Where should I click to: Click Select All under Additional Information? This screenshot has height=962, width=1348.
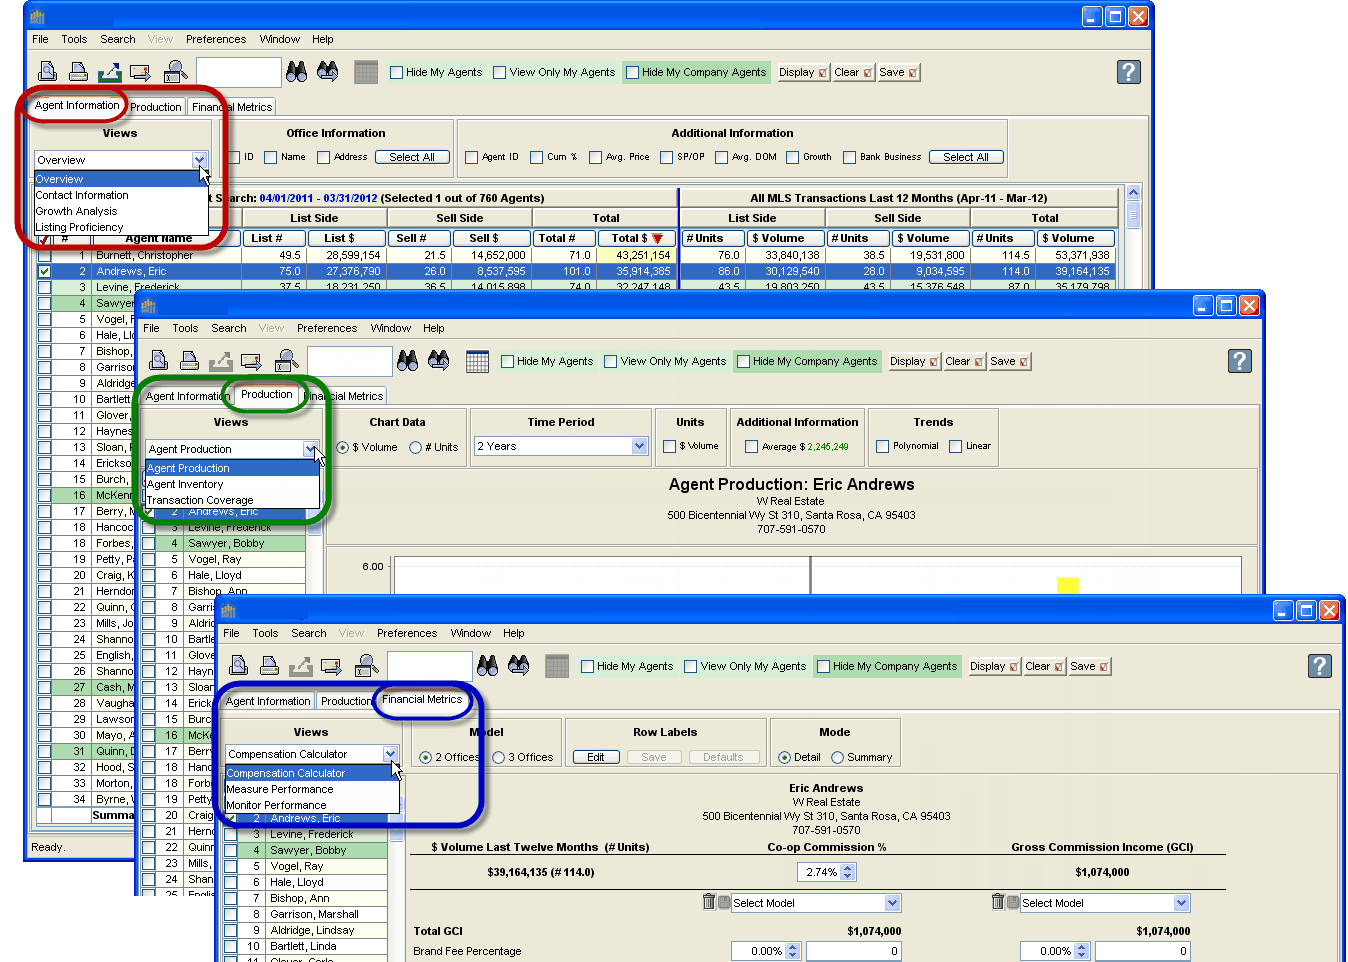[966, 157]
